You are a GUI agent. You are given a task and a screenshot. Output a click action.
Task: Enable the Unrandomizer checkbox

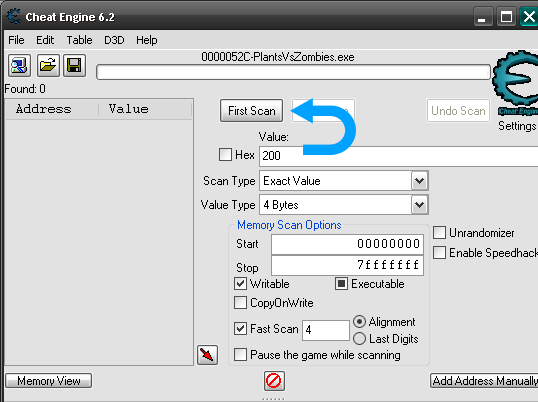click(440, 232)
